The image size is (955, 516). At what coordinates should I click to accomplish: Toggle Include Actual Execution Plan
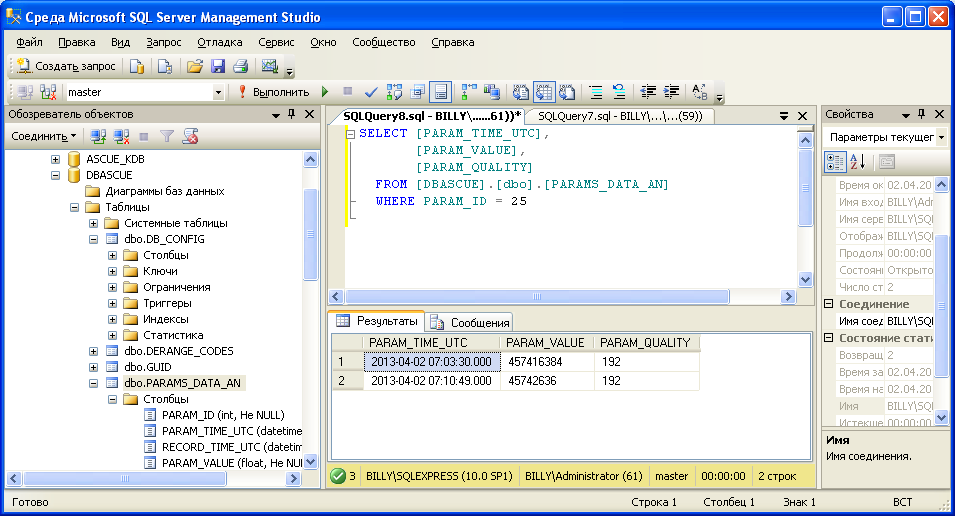coord(469,92)
